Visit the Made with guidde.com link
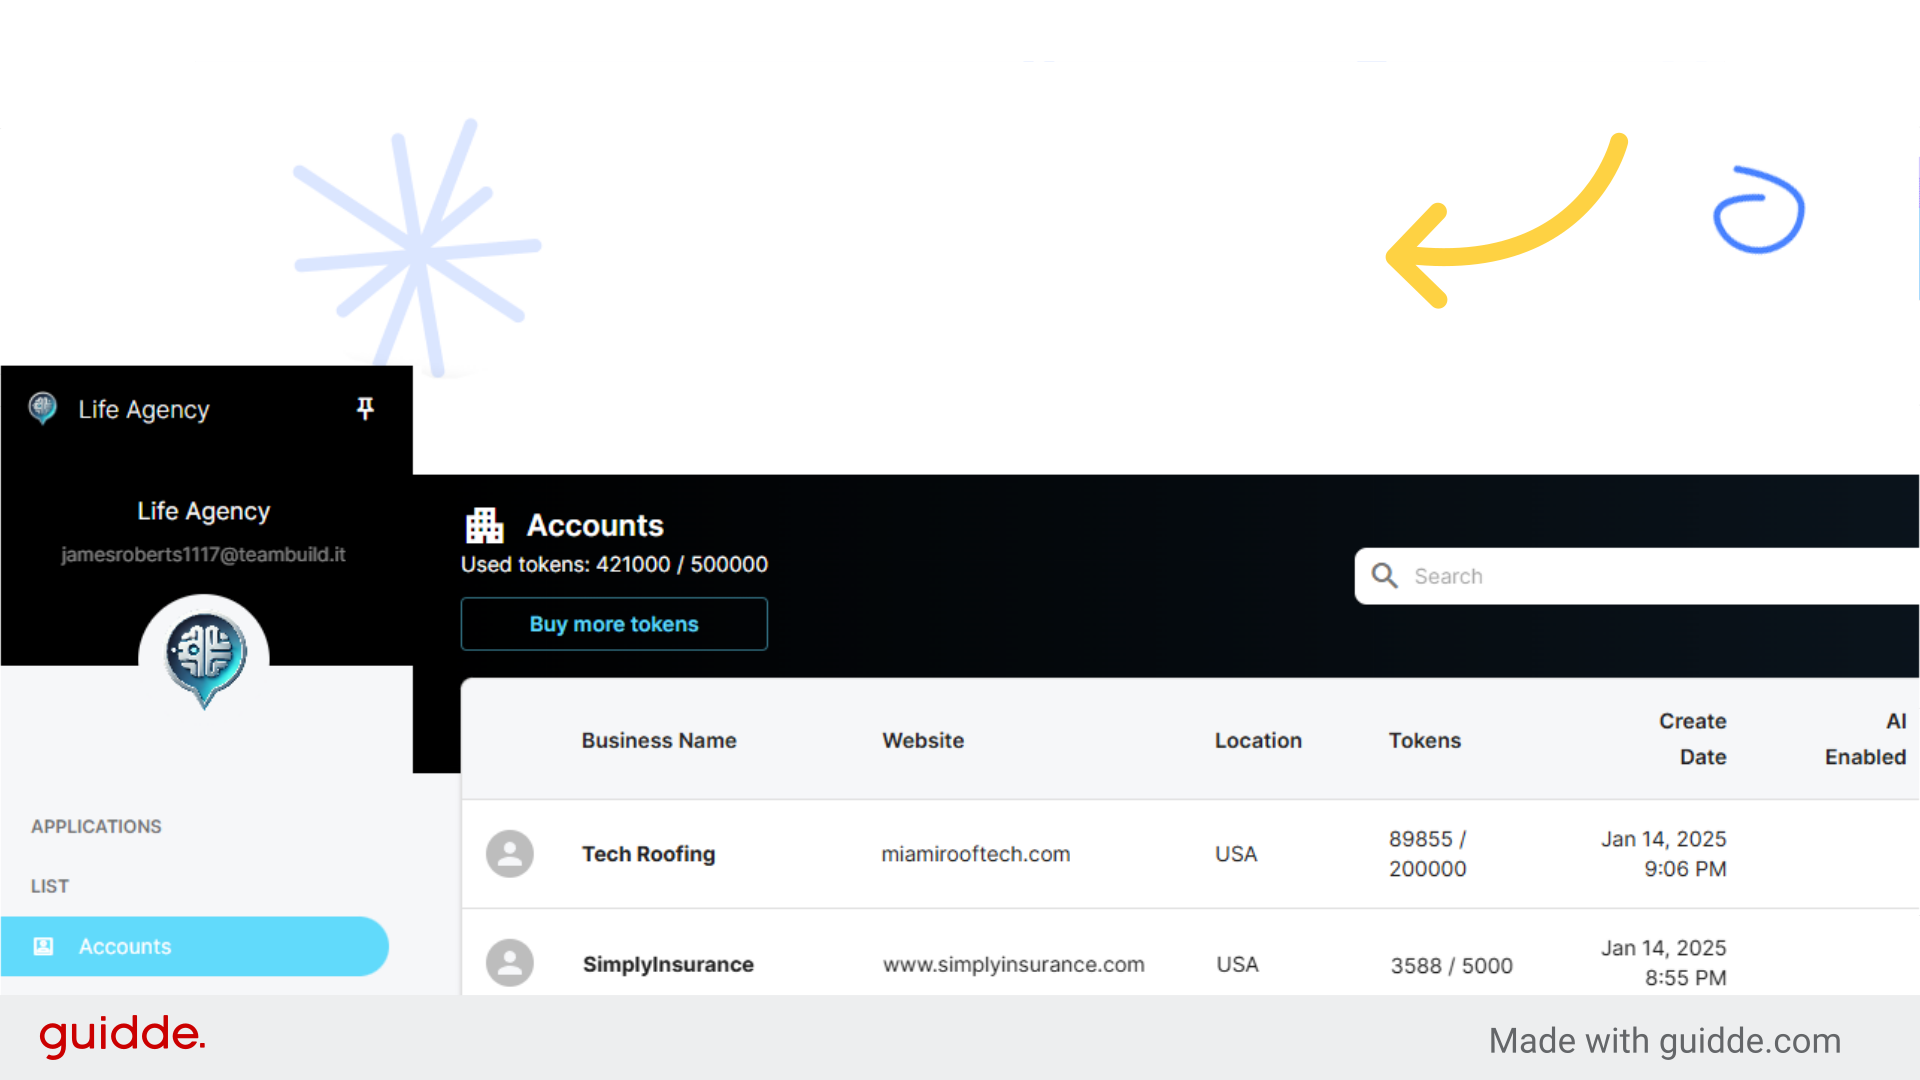The image size is (1920, 1080). [1665, 1040]
